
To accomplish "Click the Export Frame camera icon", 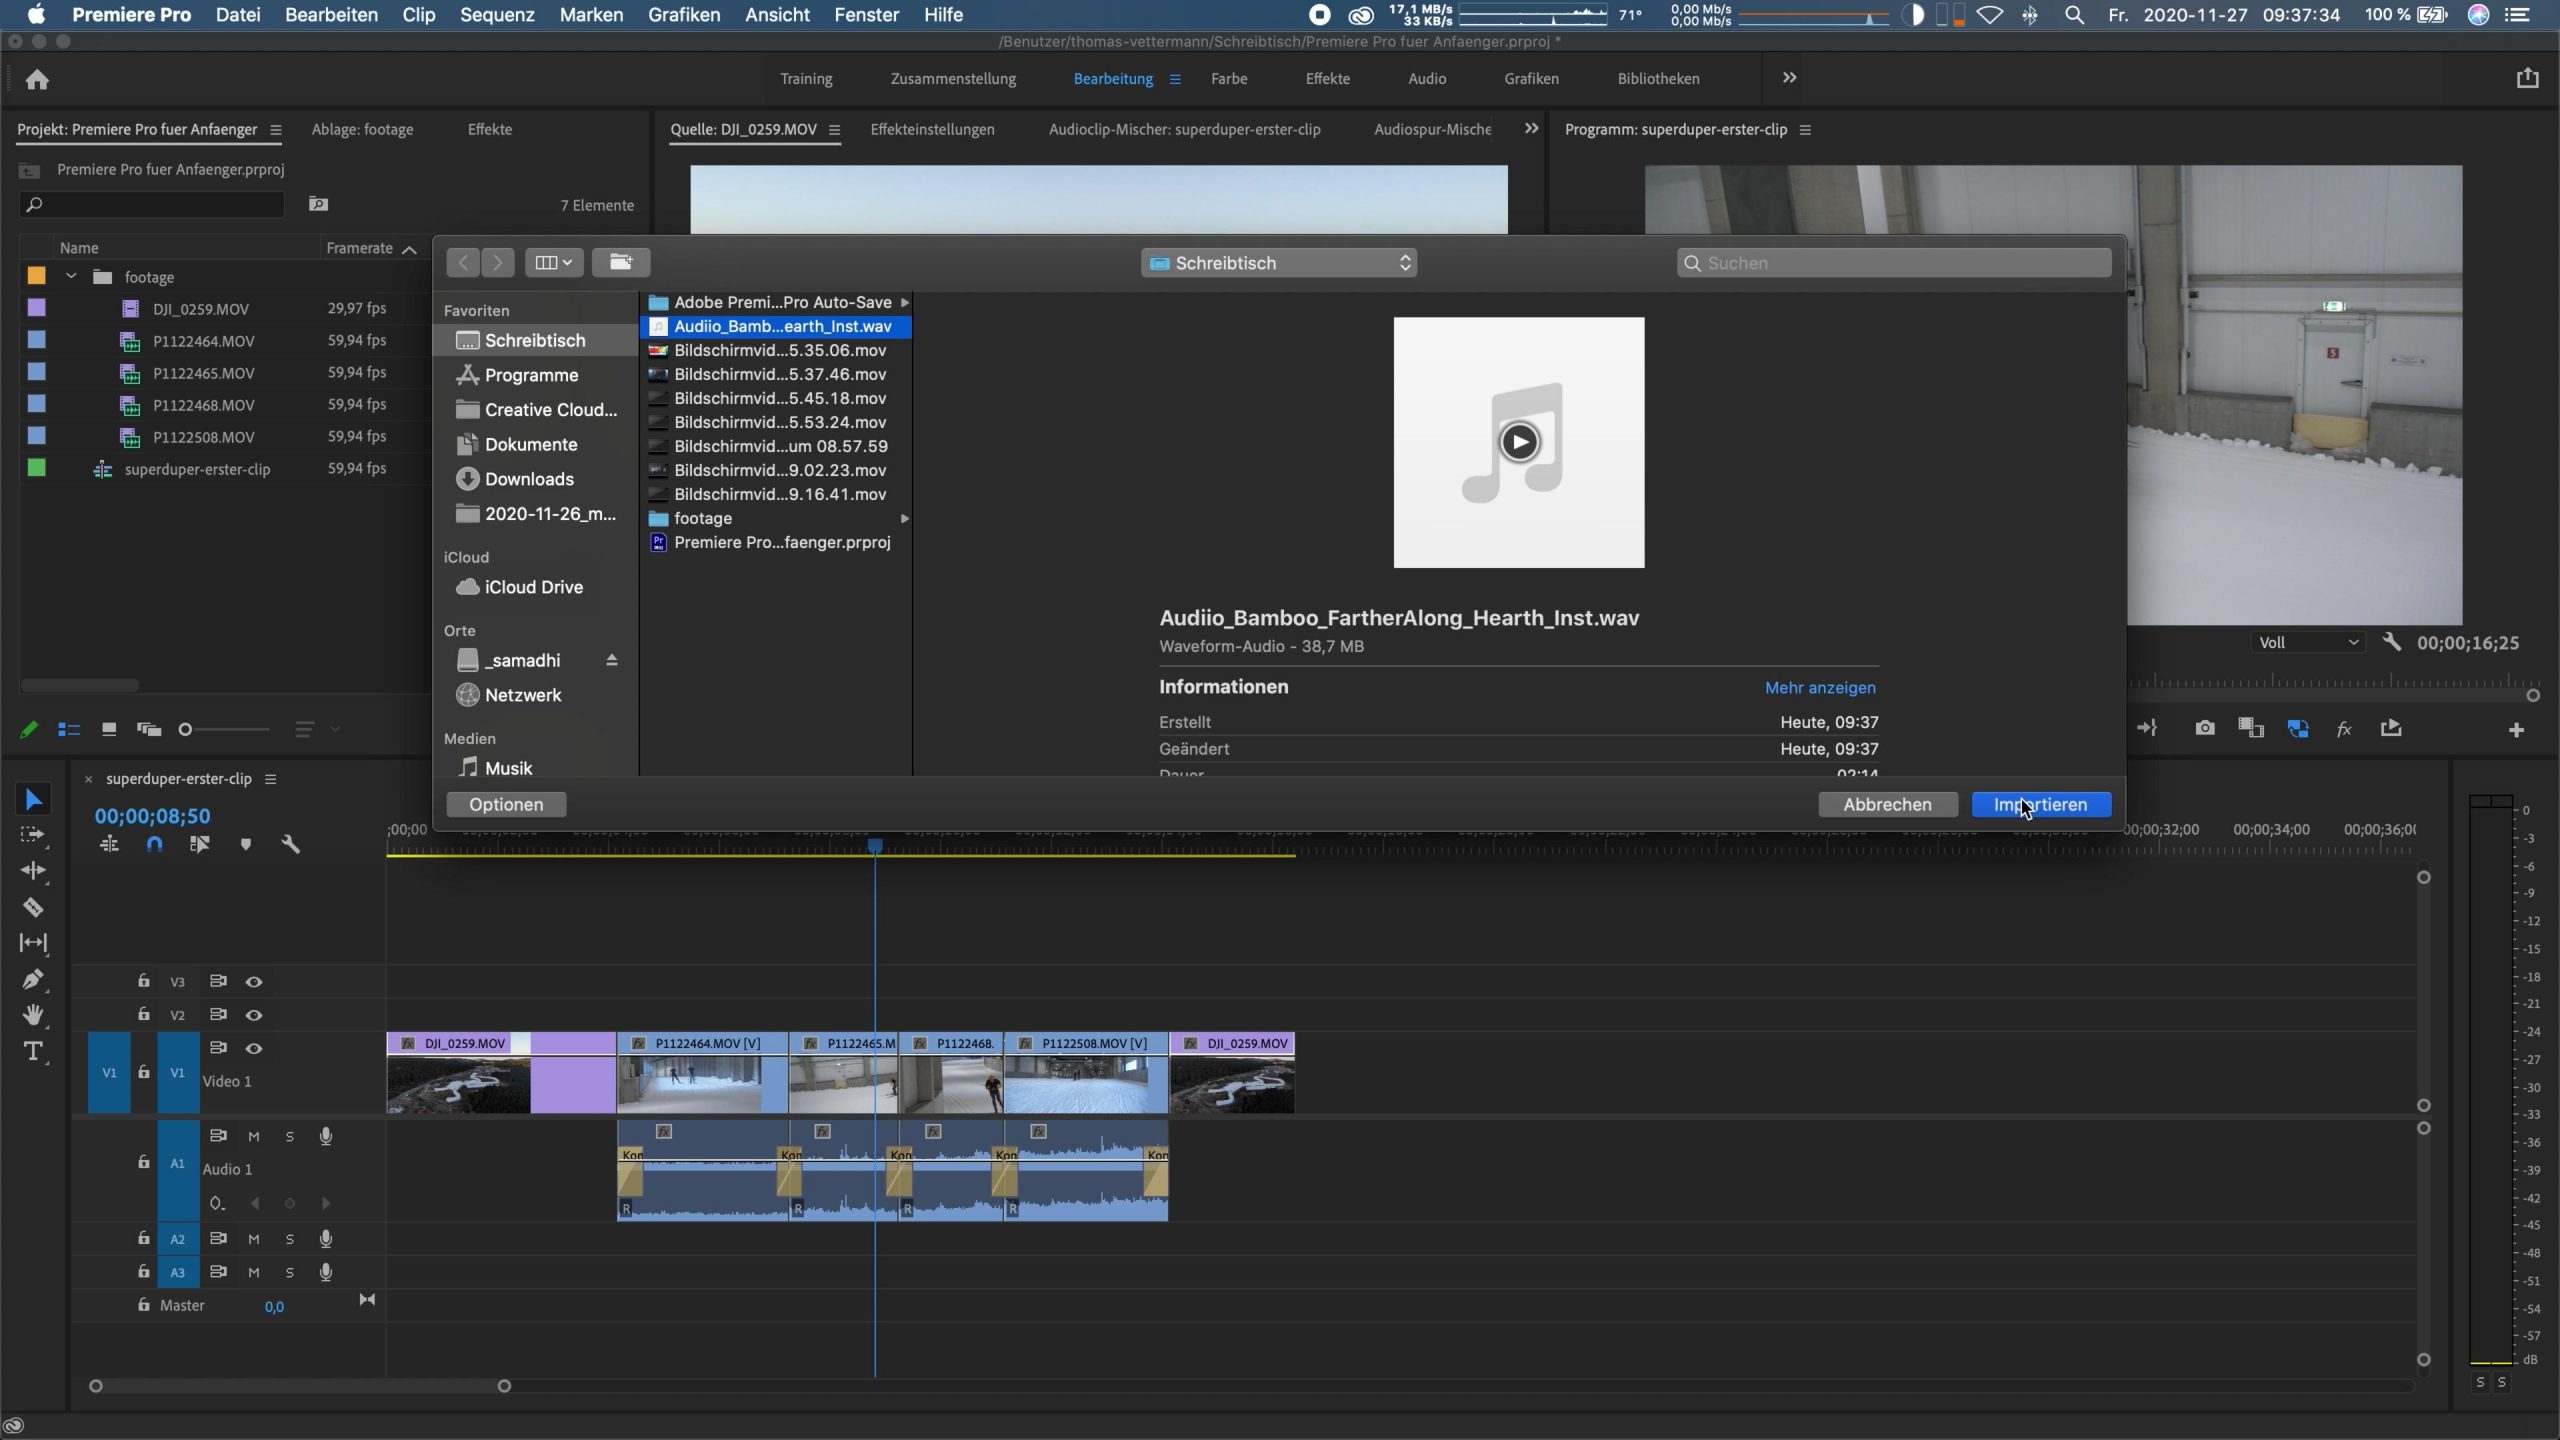I will [2204, 728].
